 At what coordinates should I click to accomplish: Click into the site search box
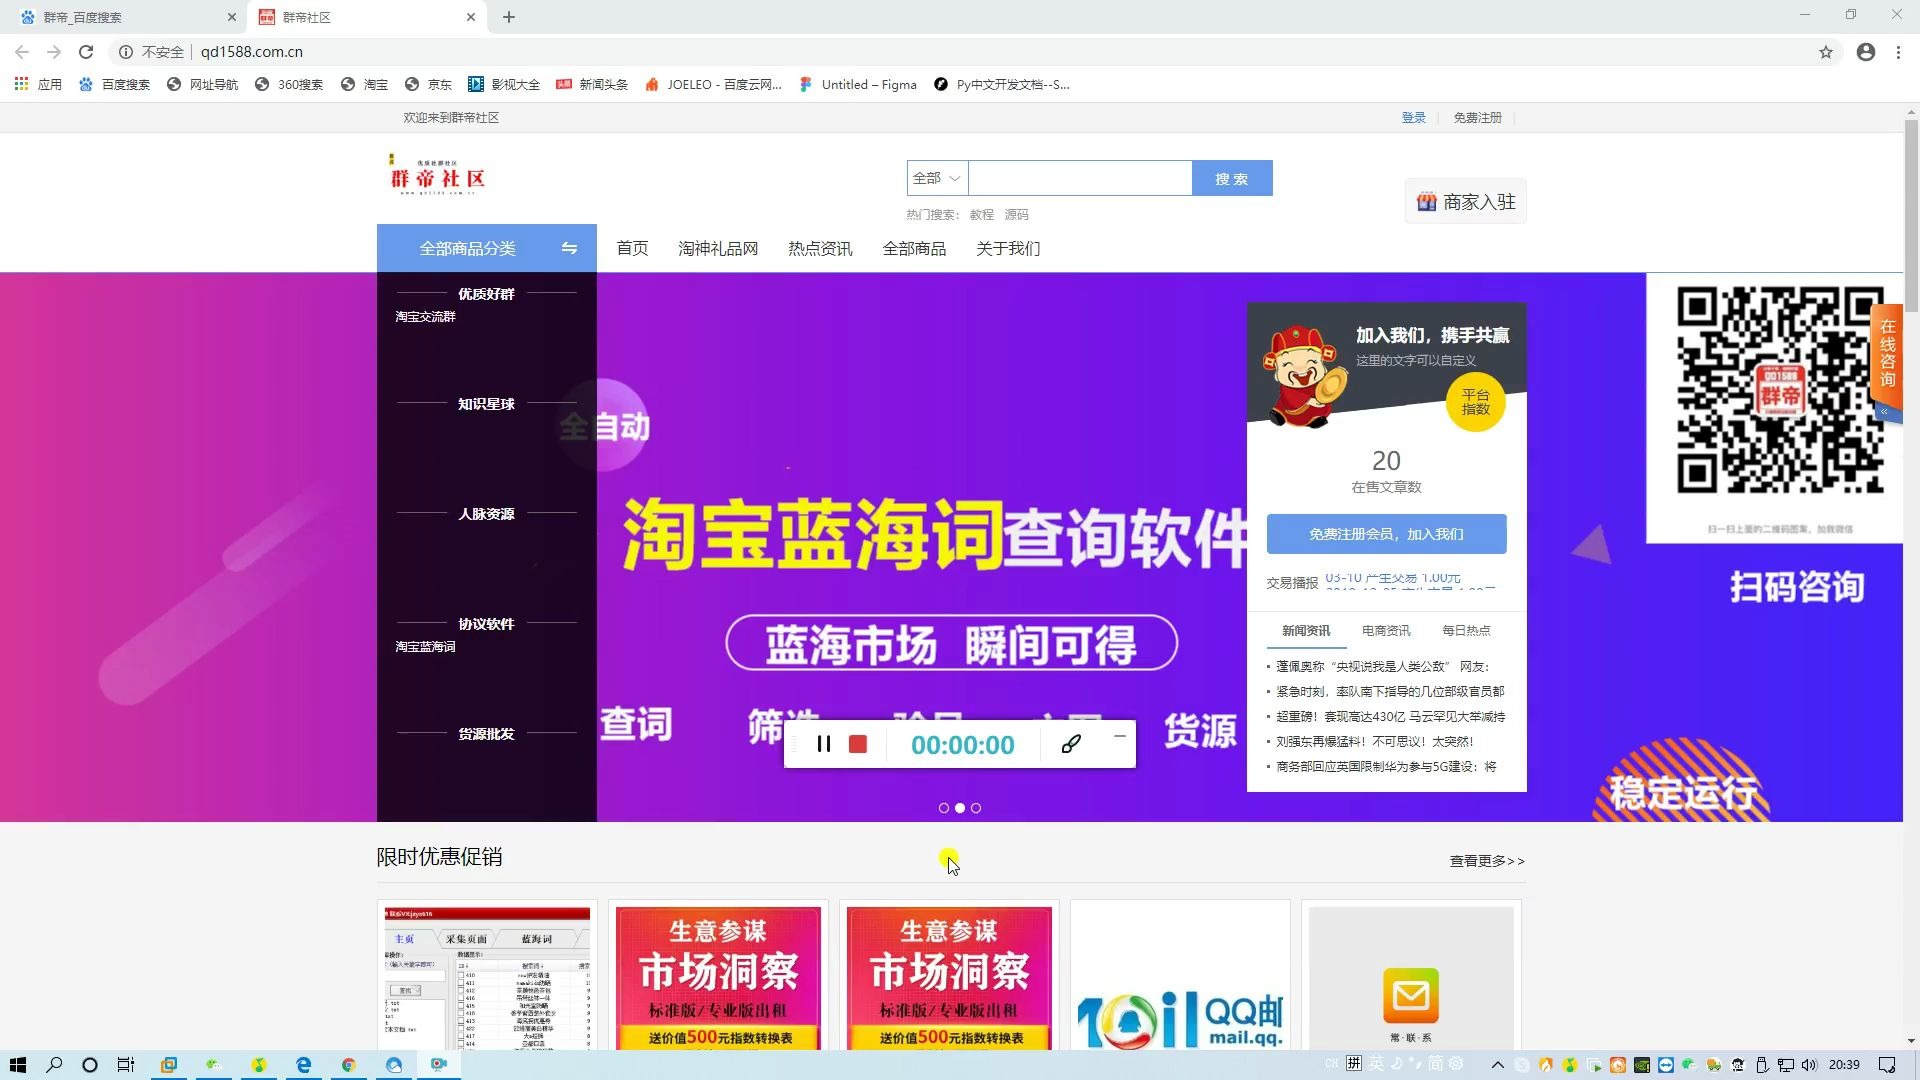pos(1080,178)
